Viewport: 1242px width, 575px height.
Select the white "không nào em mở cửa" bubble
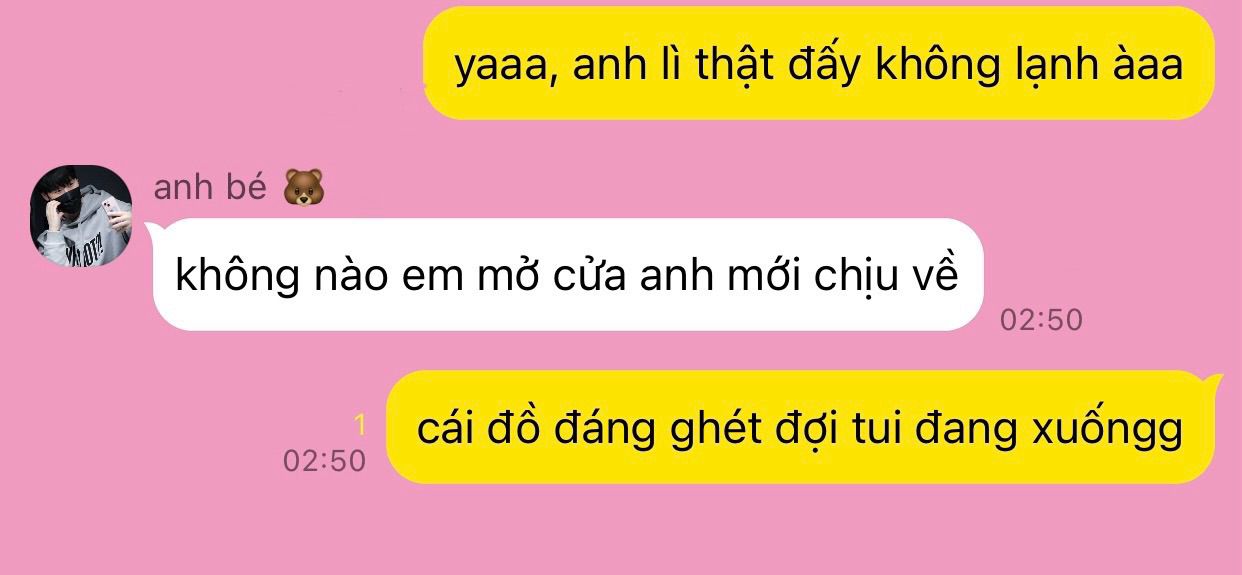tap(567, 274)
